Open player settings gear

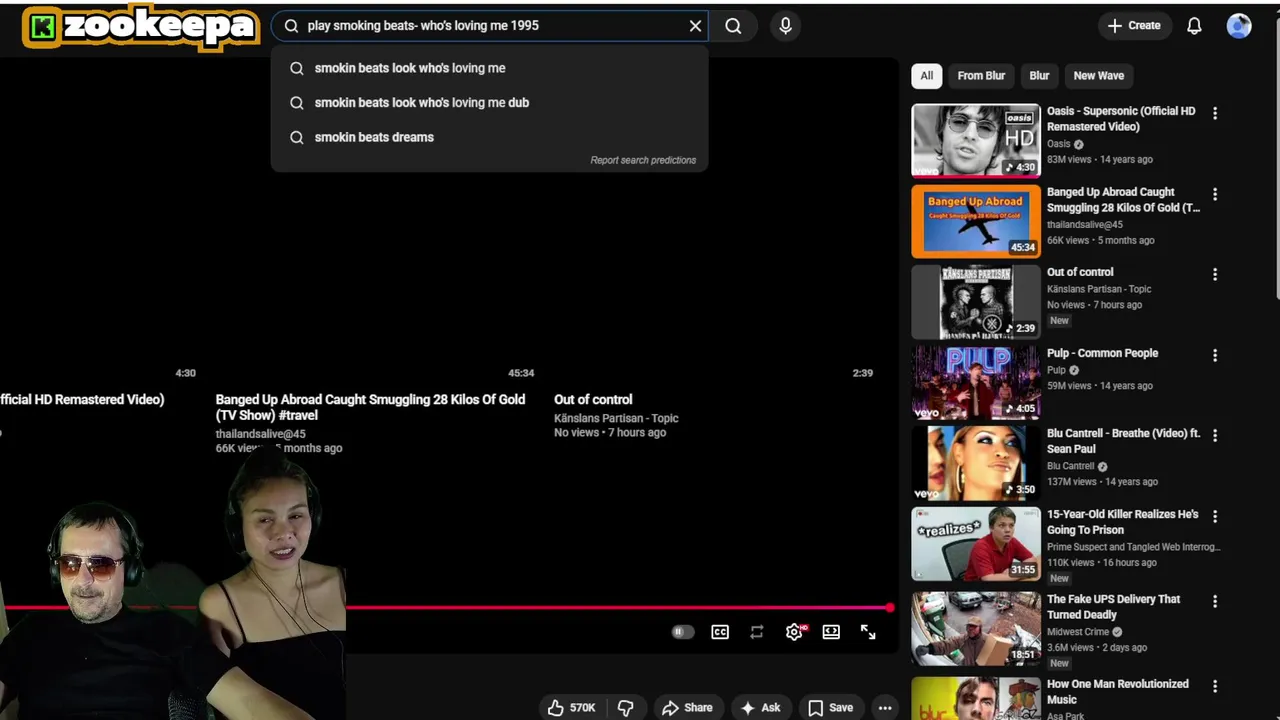794,632
